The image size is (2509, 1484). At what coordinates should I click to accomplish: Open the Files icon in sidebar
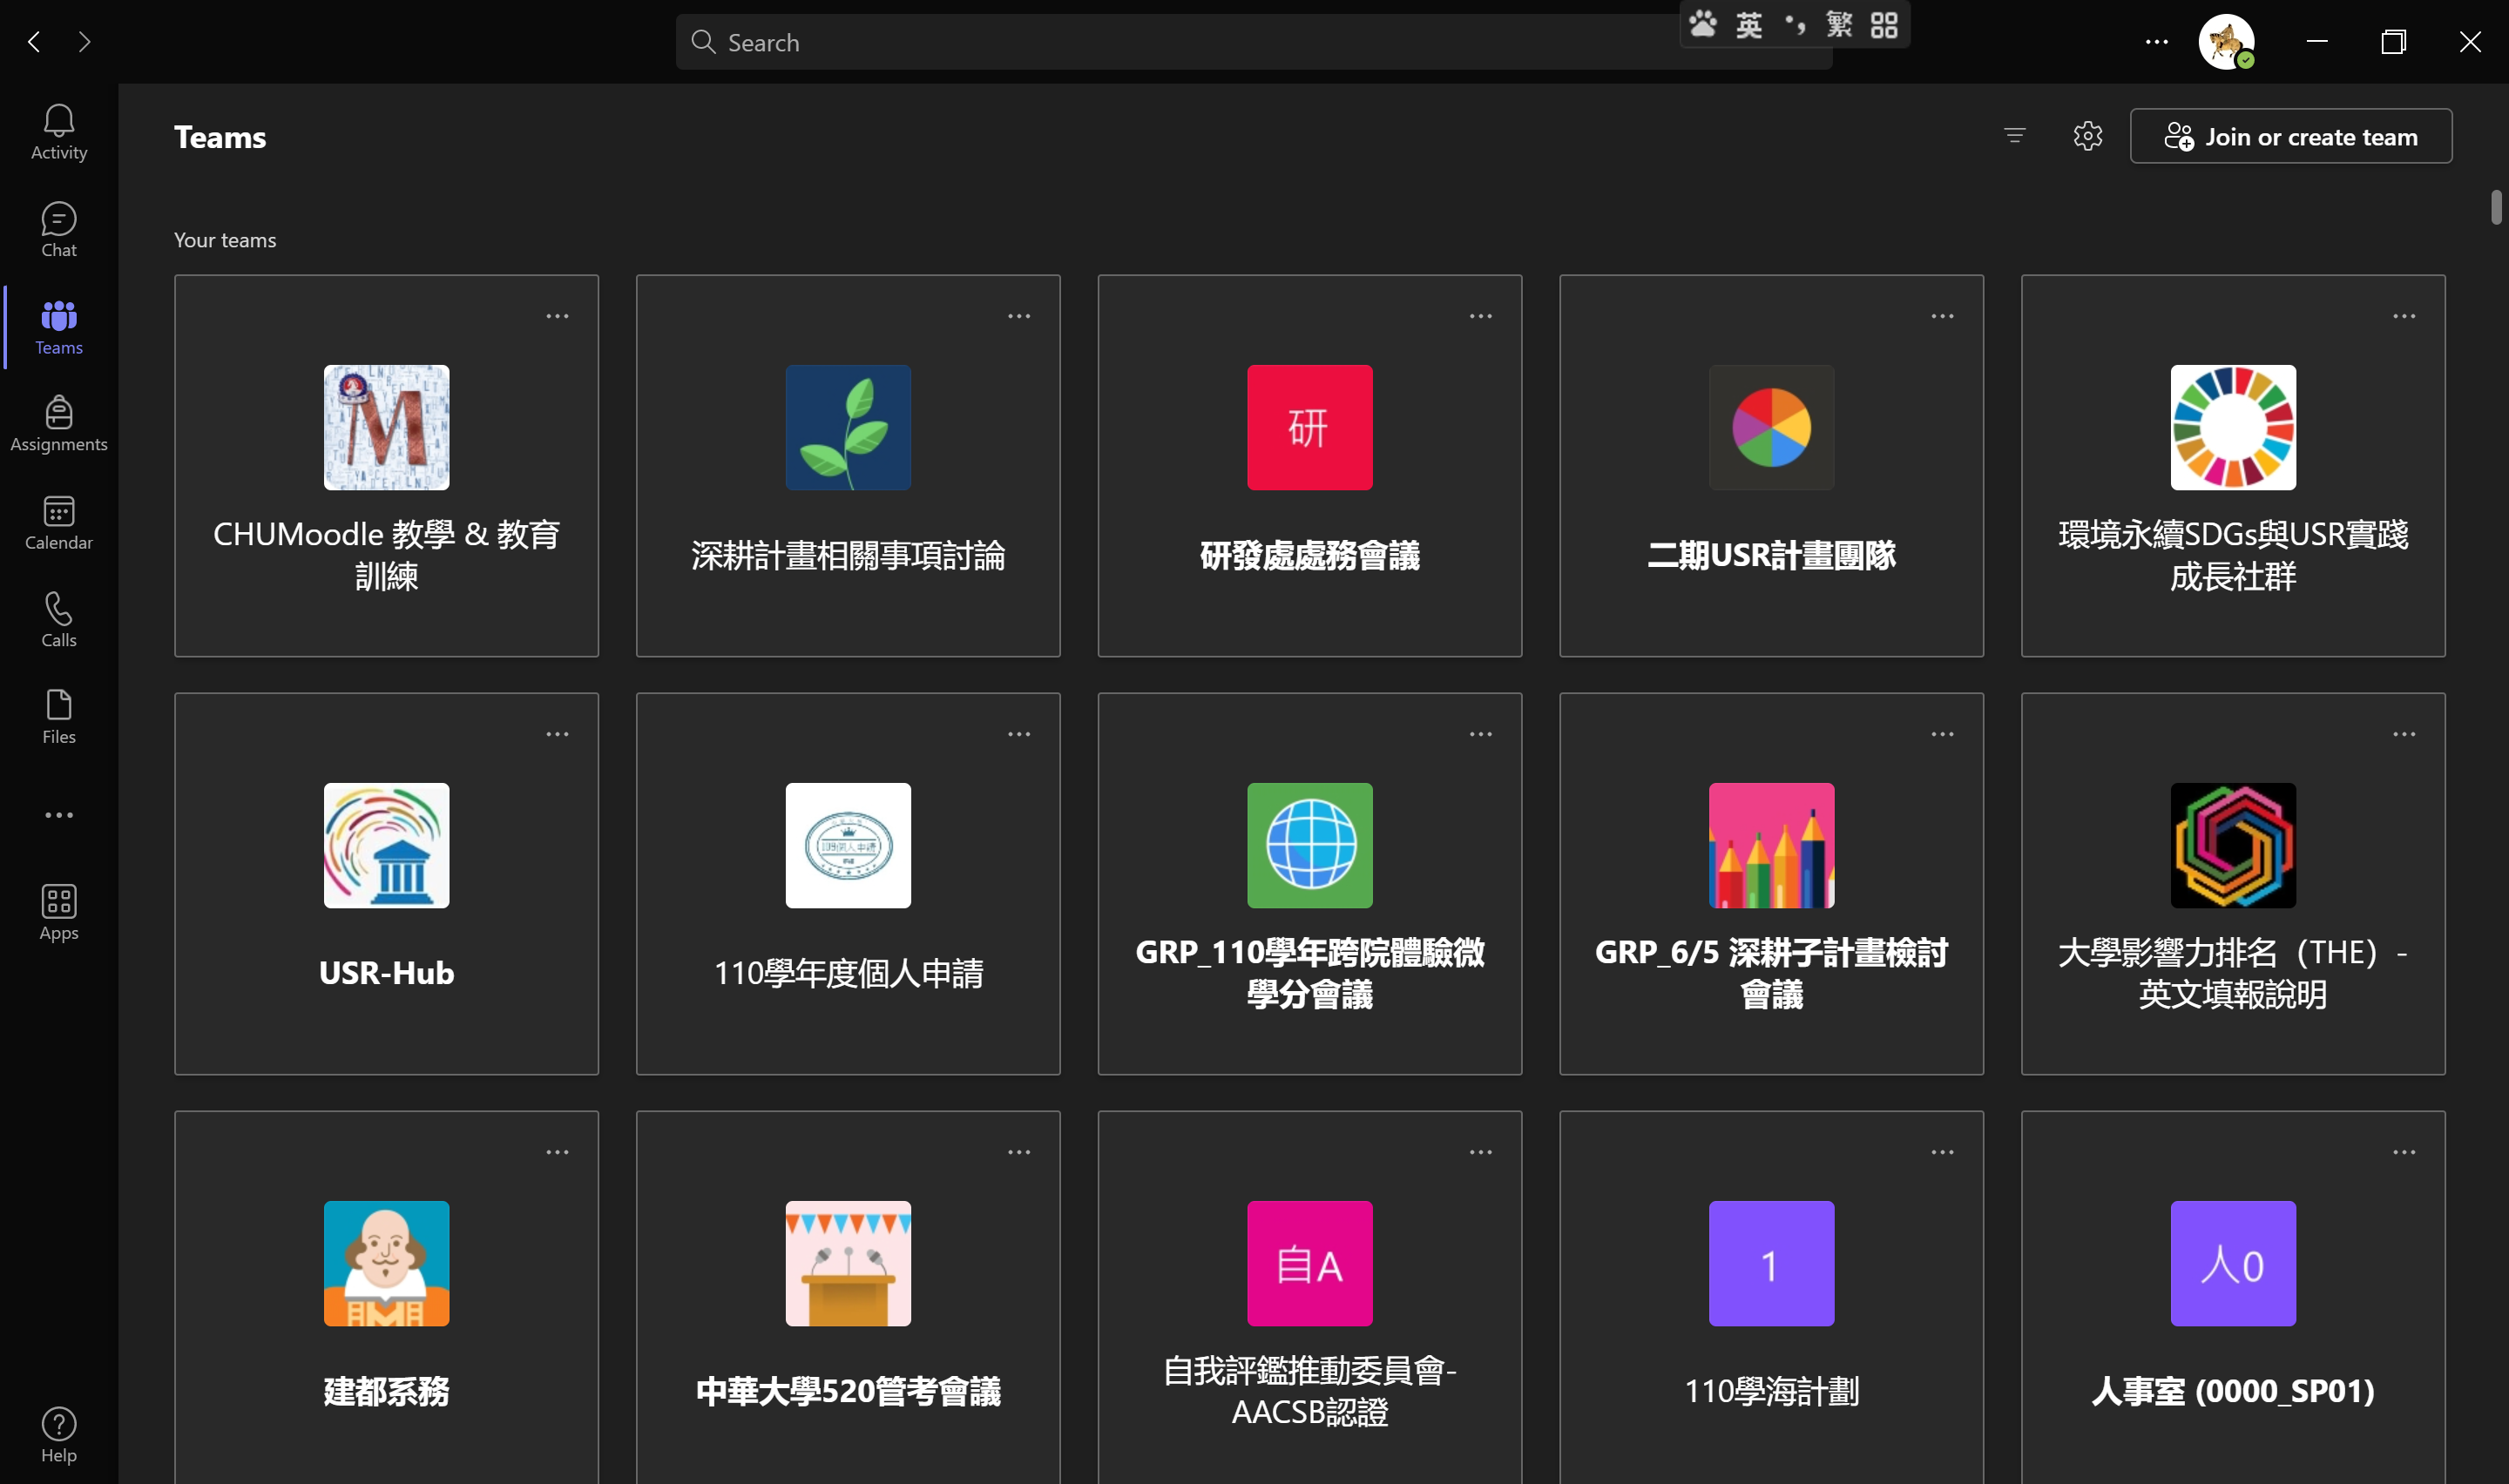(58, 716)
